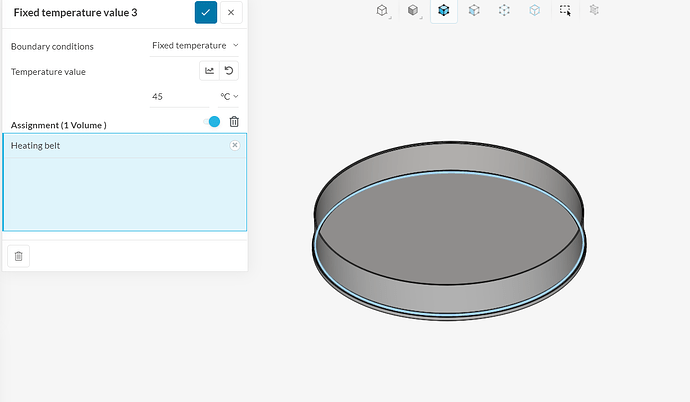Switch to face selection mode
Image resolution: width=690 pixels, height=402 pixels.
point(474,11)
